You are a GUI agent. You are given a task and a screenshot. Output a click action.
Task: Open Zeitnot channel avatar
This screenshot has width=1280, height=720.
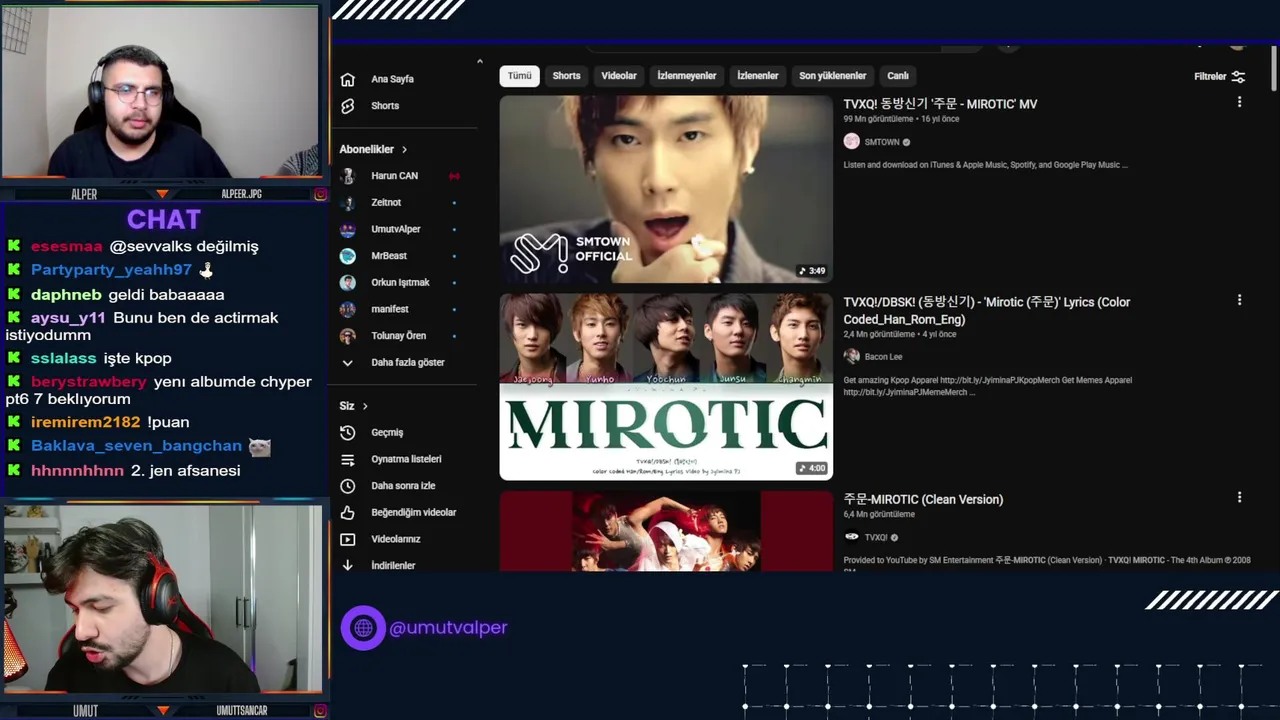(x=348, y=202)
